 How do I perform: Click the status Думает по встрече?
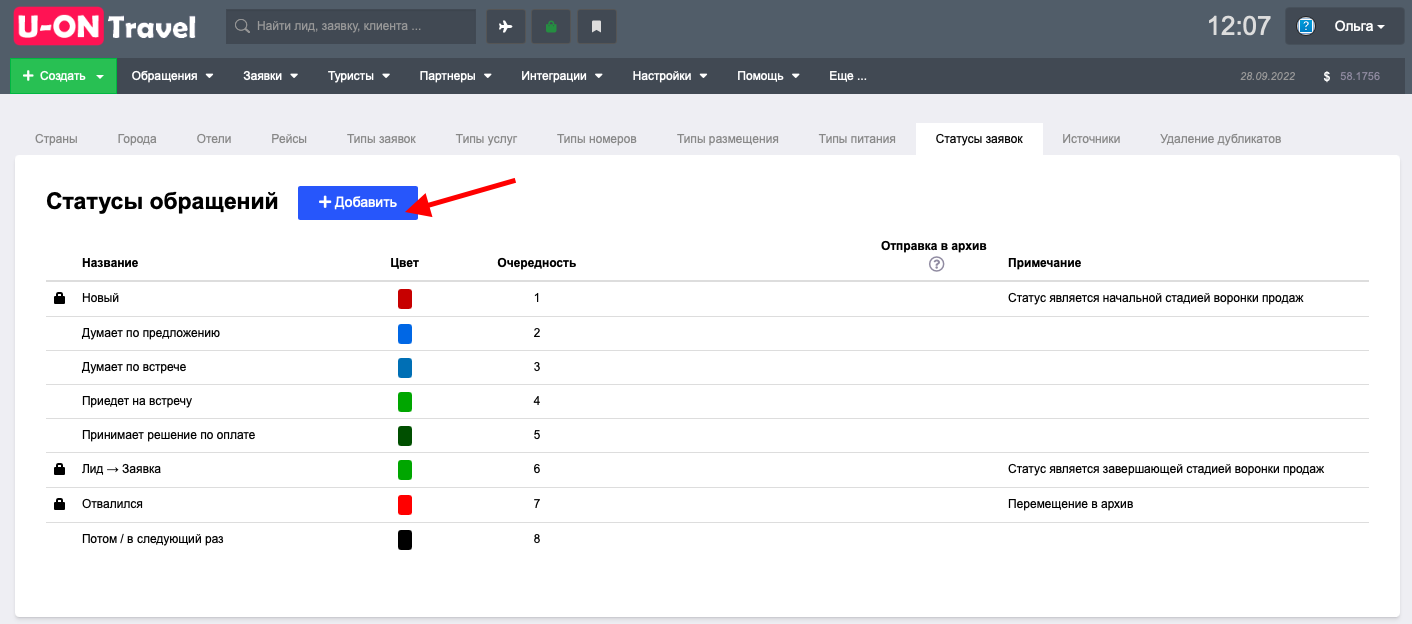click(134, 367)
